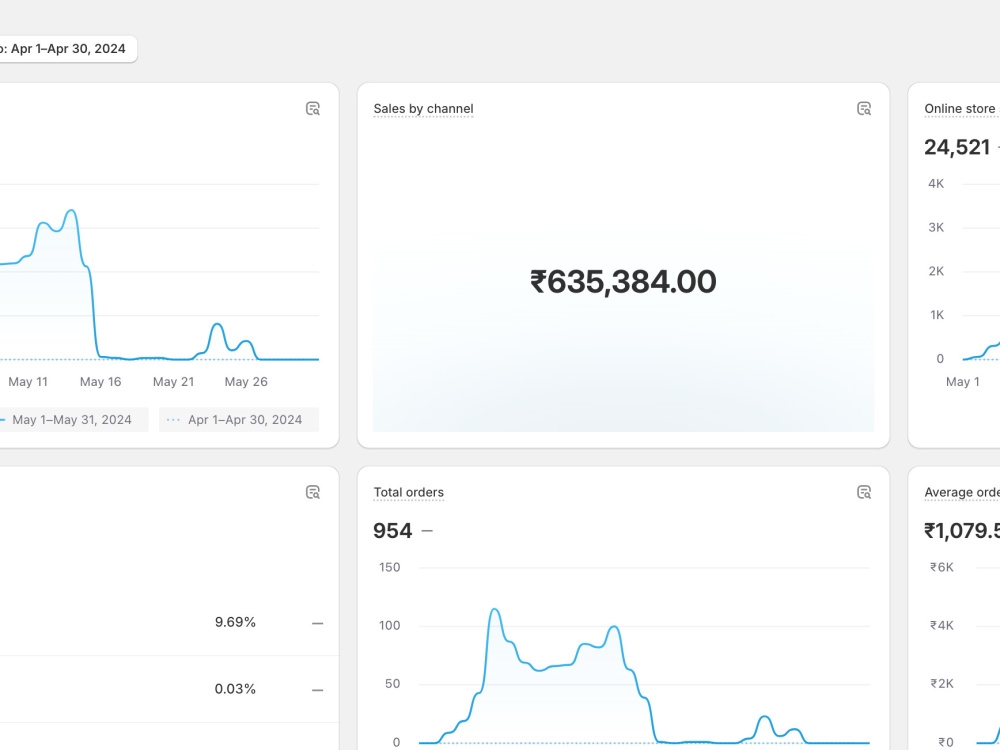Image resolution: width=1000 pixels, height=750 pixels.
Task: Click the 150 axis label in Total orders chart
Action: click(390, 567)
